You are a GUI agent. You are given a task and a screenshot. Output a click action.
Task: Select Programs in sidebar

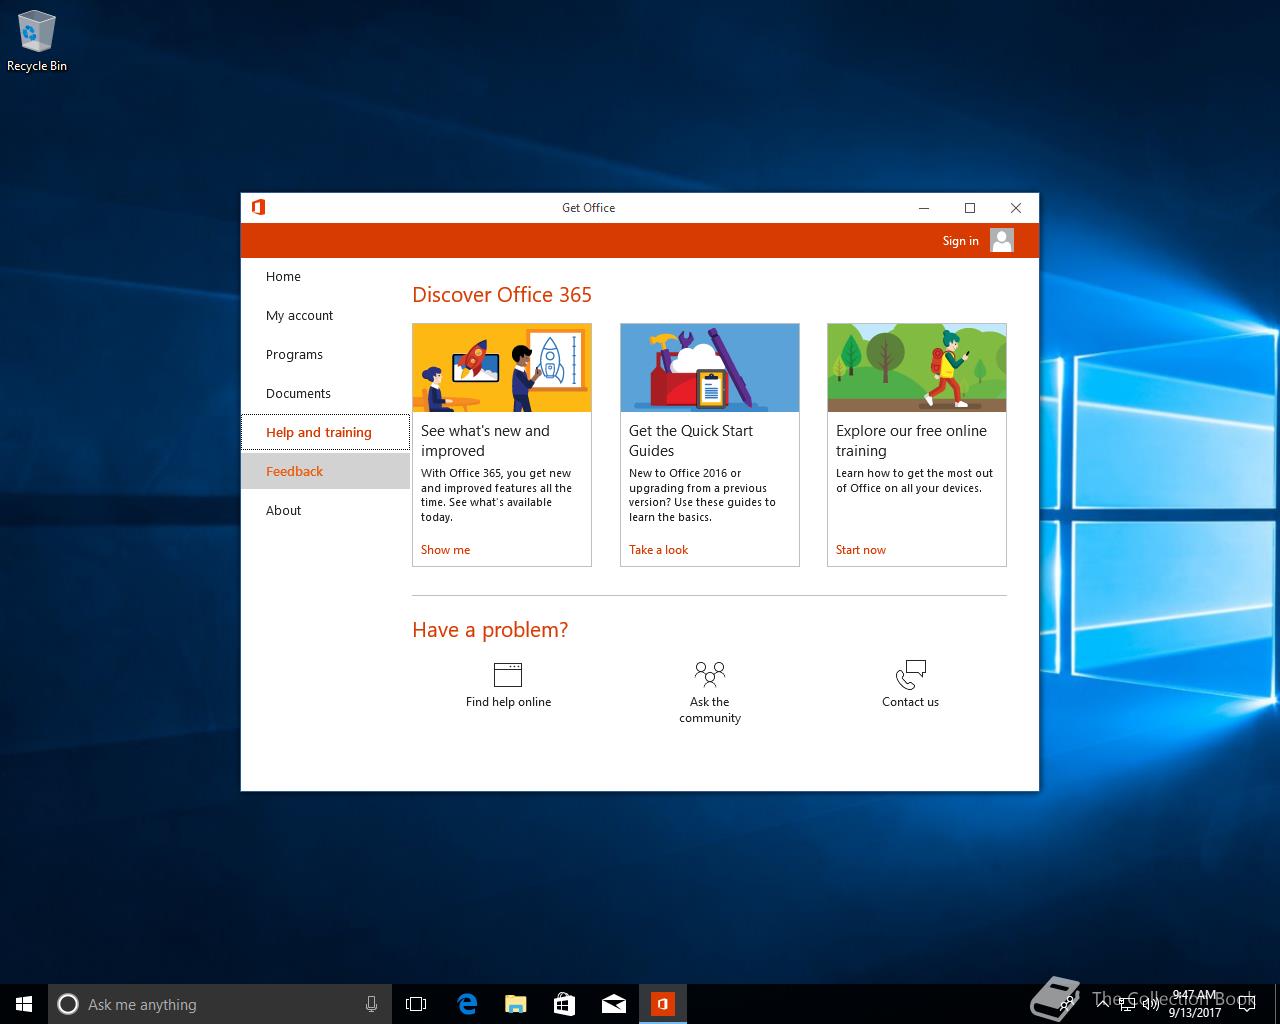[325, 354]
